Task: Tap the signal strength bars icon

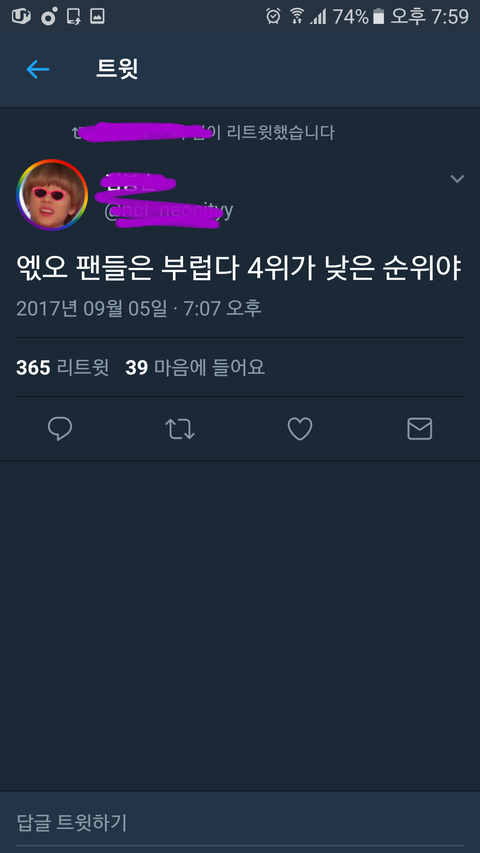Action: coord(318,17)
